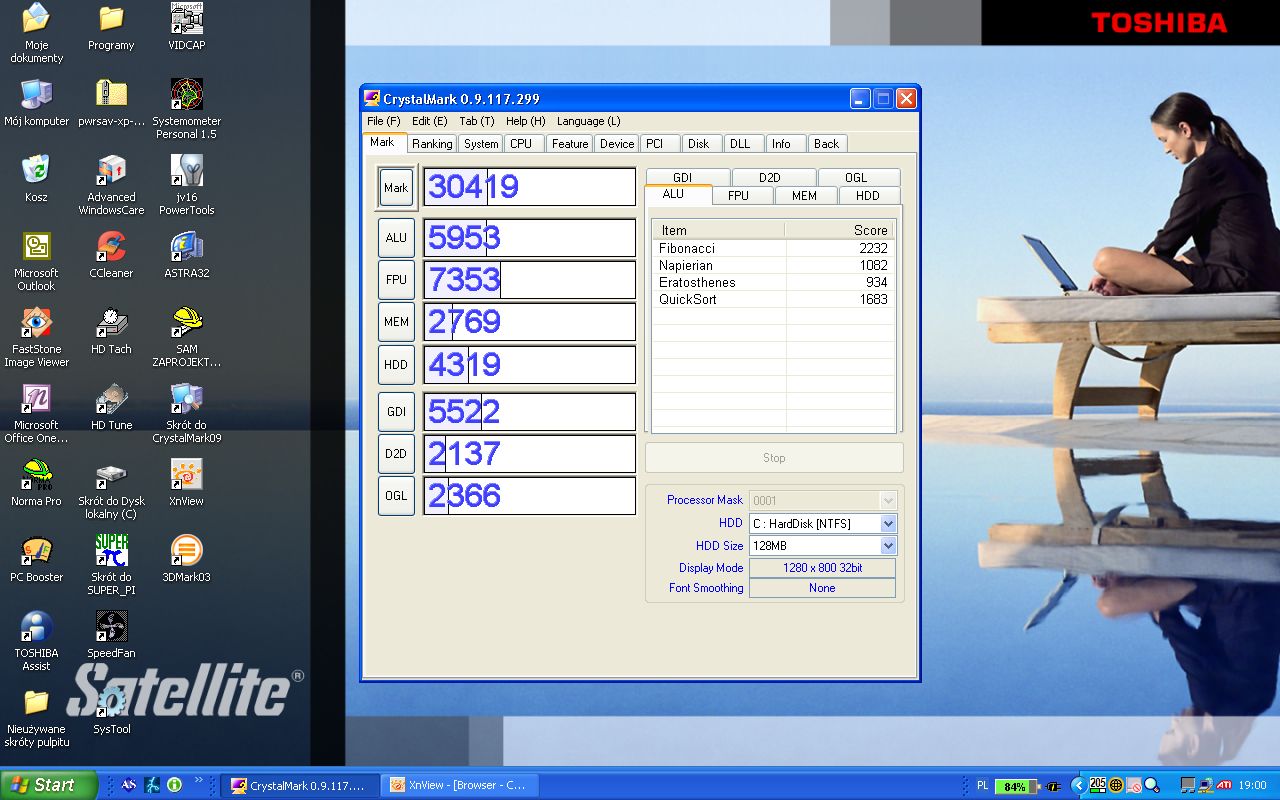Run the D2D benchmark button
This screenshot has height=800, width=1280.
click(396, 454)
